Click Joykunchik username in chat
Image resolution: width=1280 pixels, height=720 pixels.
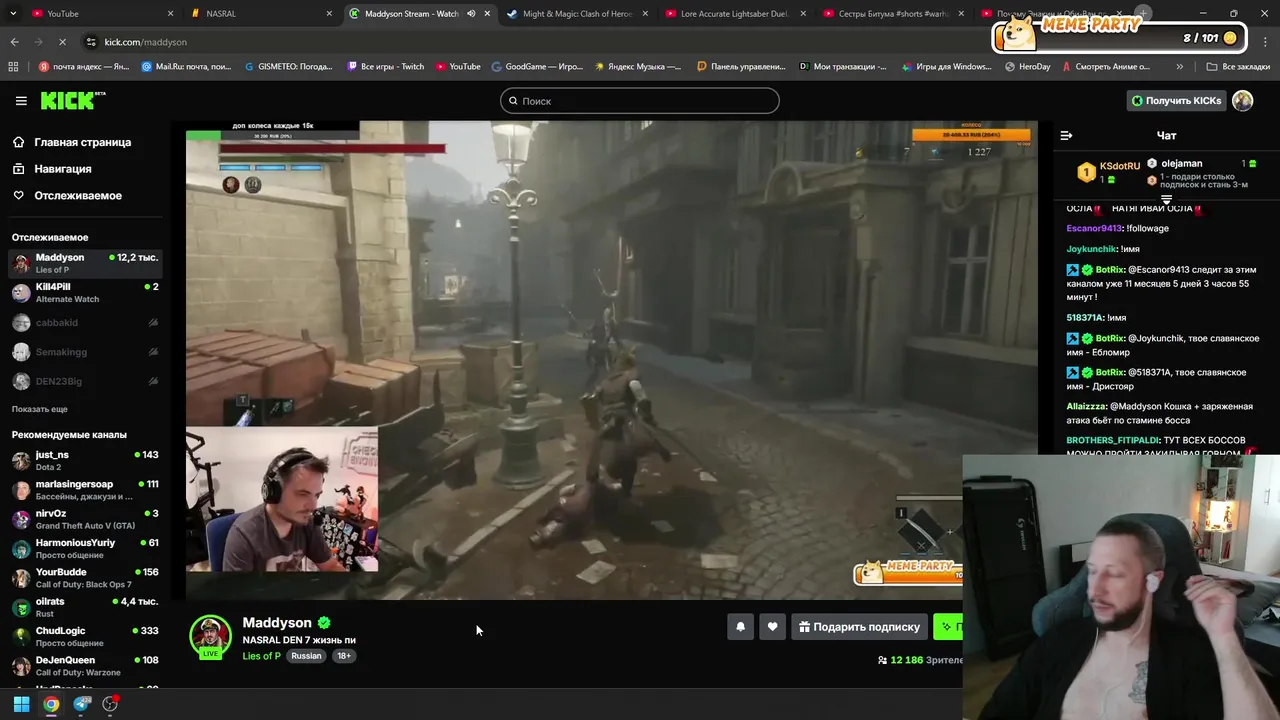coord(1091,249)
